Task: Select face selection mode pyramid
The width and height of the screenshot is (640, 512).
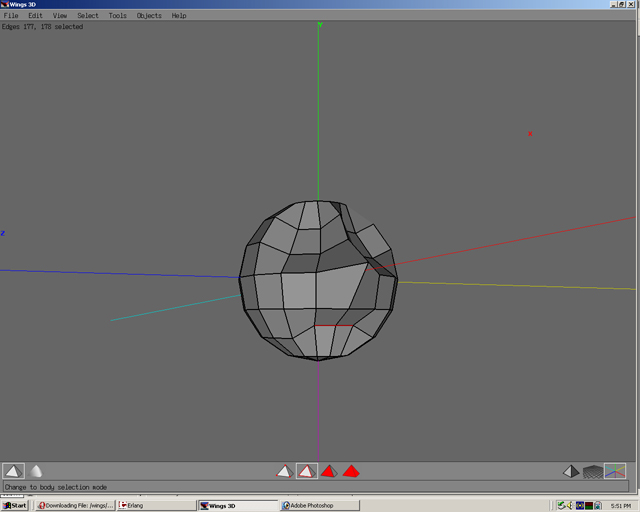Action: click(x=329, y=471)
